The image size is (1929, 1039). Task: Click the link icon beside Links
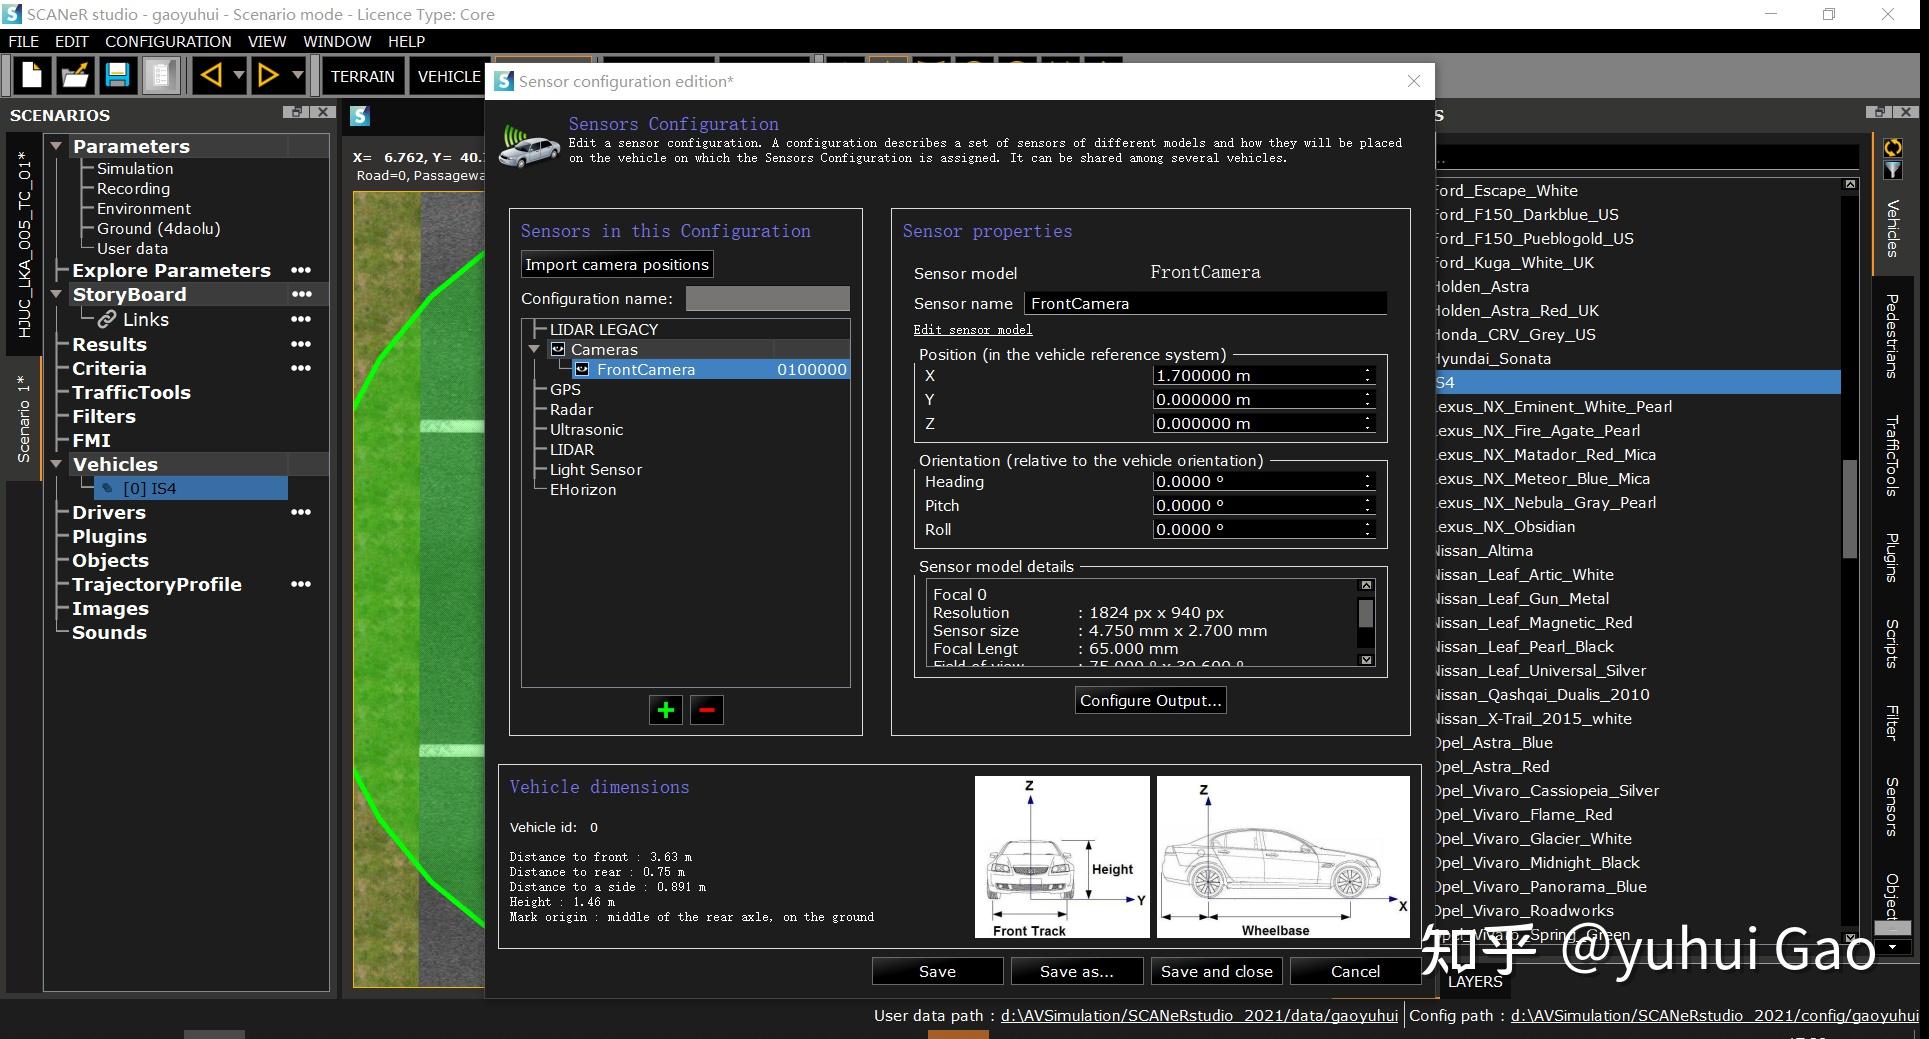pos(107,320)
